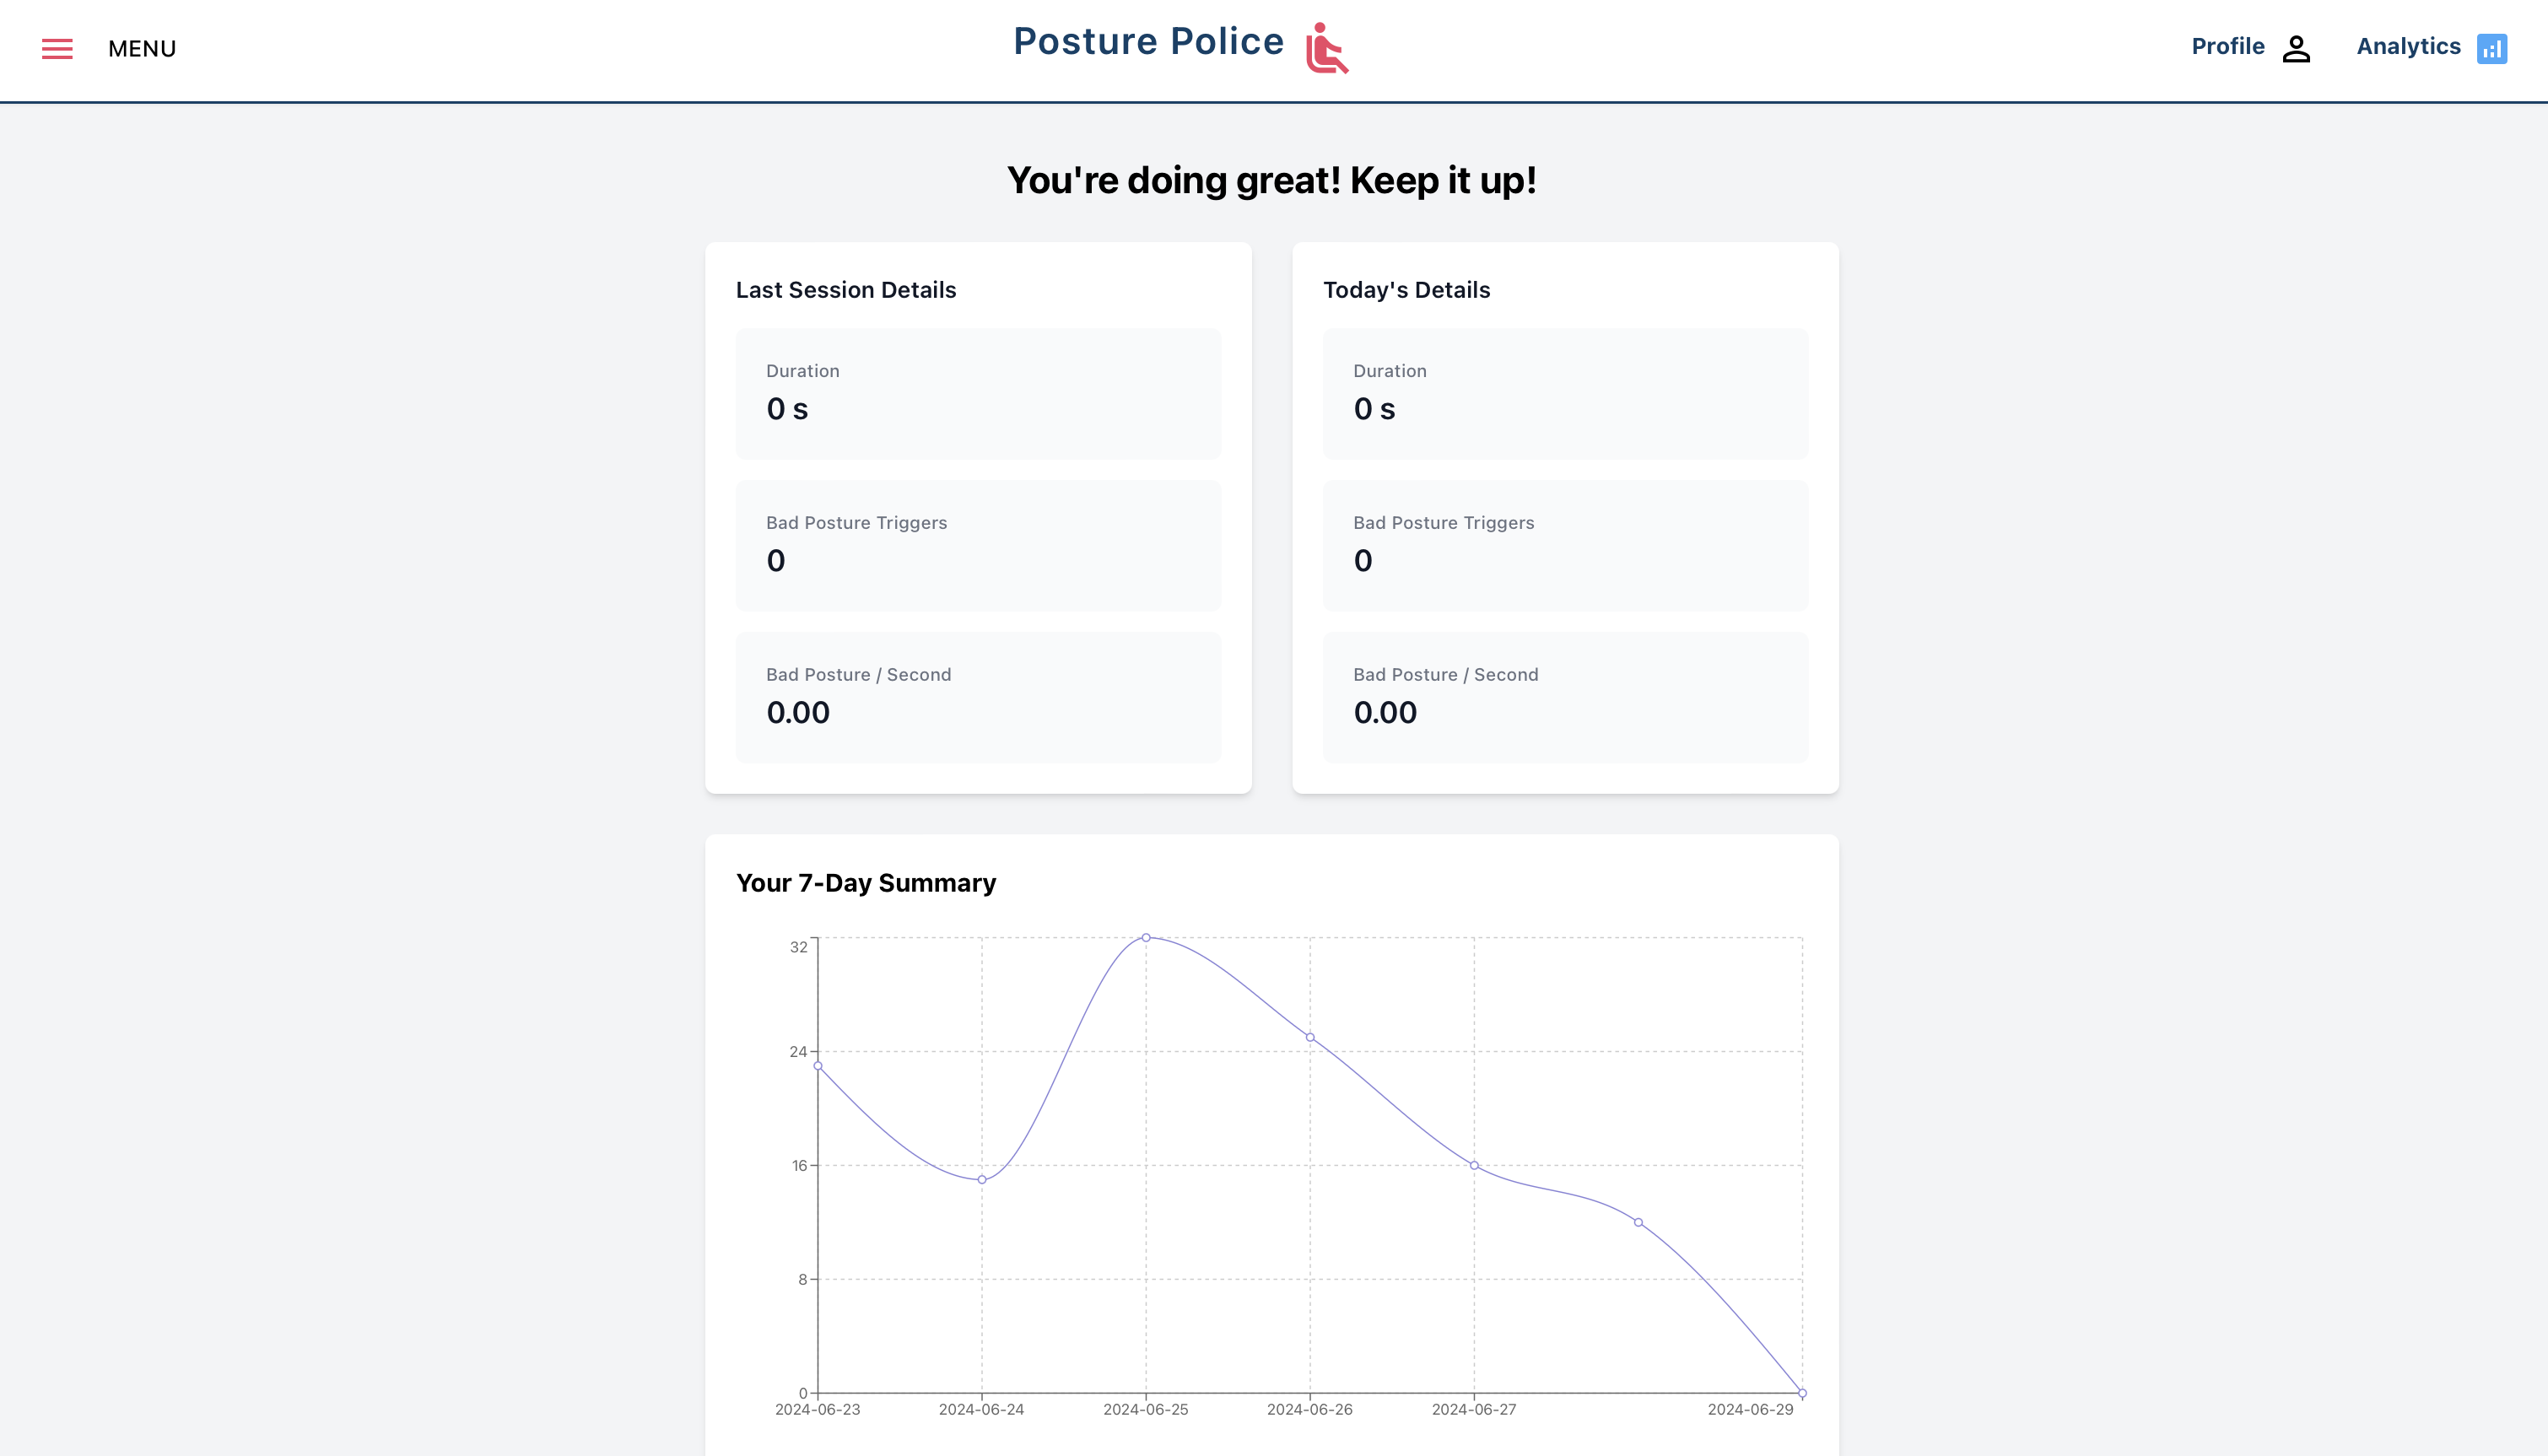
Task: Open the hamburger menu icon
Action: (x=57, y=49)
